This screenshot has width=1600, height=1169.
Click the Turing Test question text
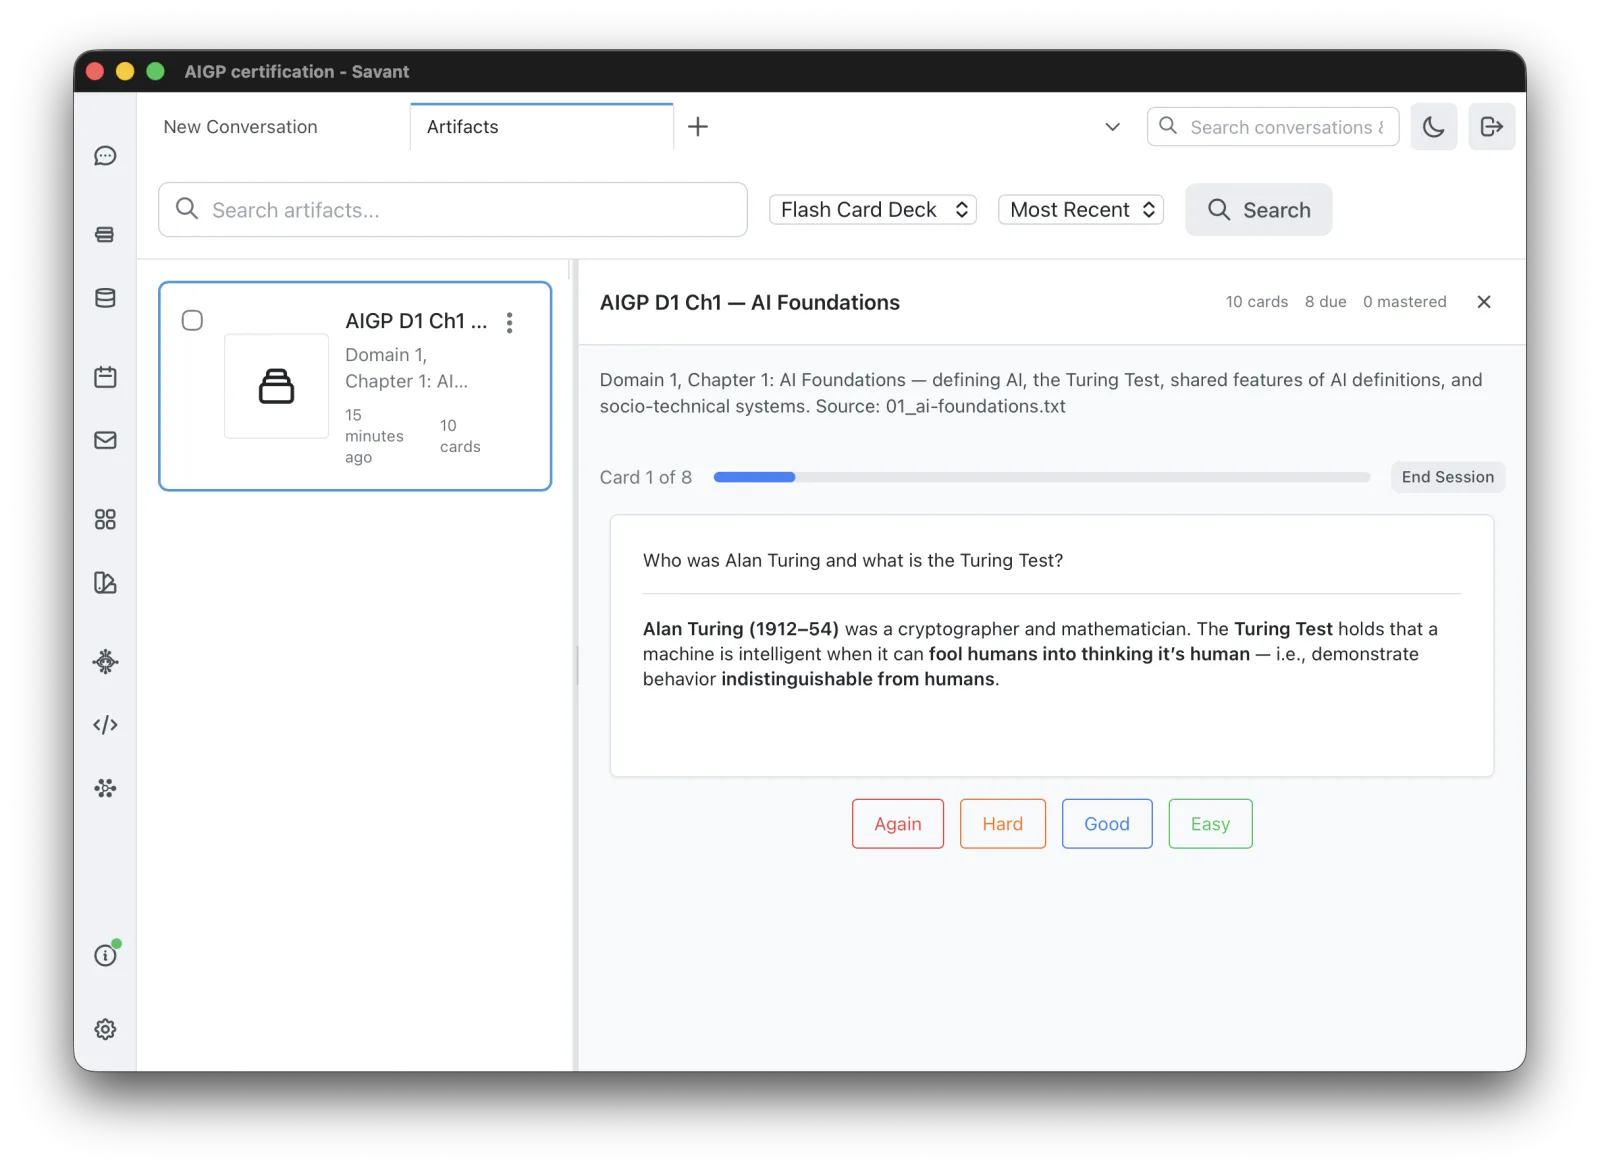click(x=853, y=561)
